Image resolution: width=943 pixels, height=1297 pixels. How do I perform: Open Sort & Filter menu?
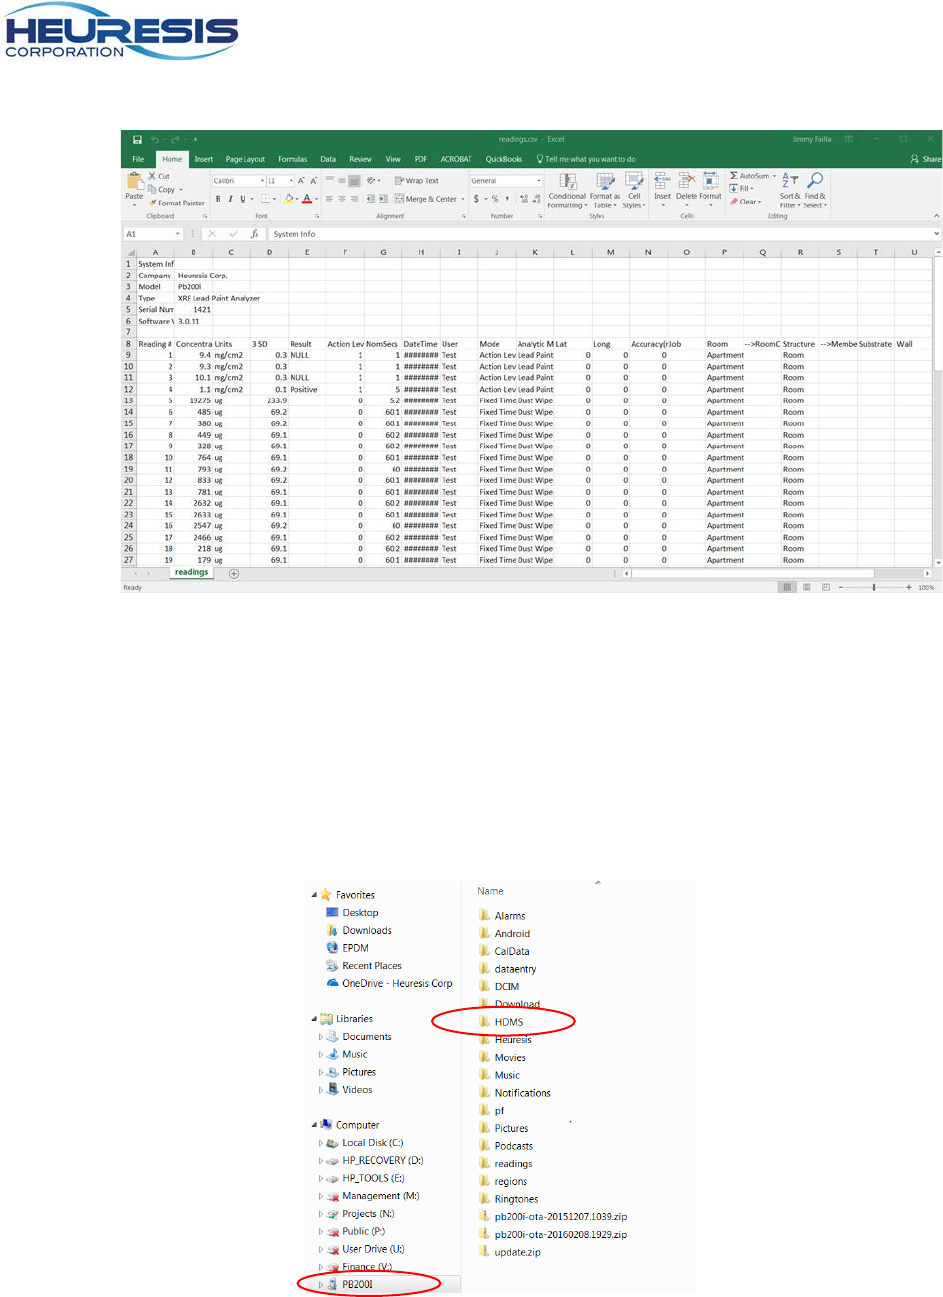coord(790,190)
